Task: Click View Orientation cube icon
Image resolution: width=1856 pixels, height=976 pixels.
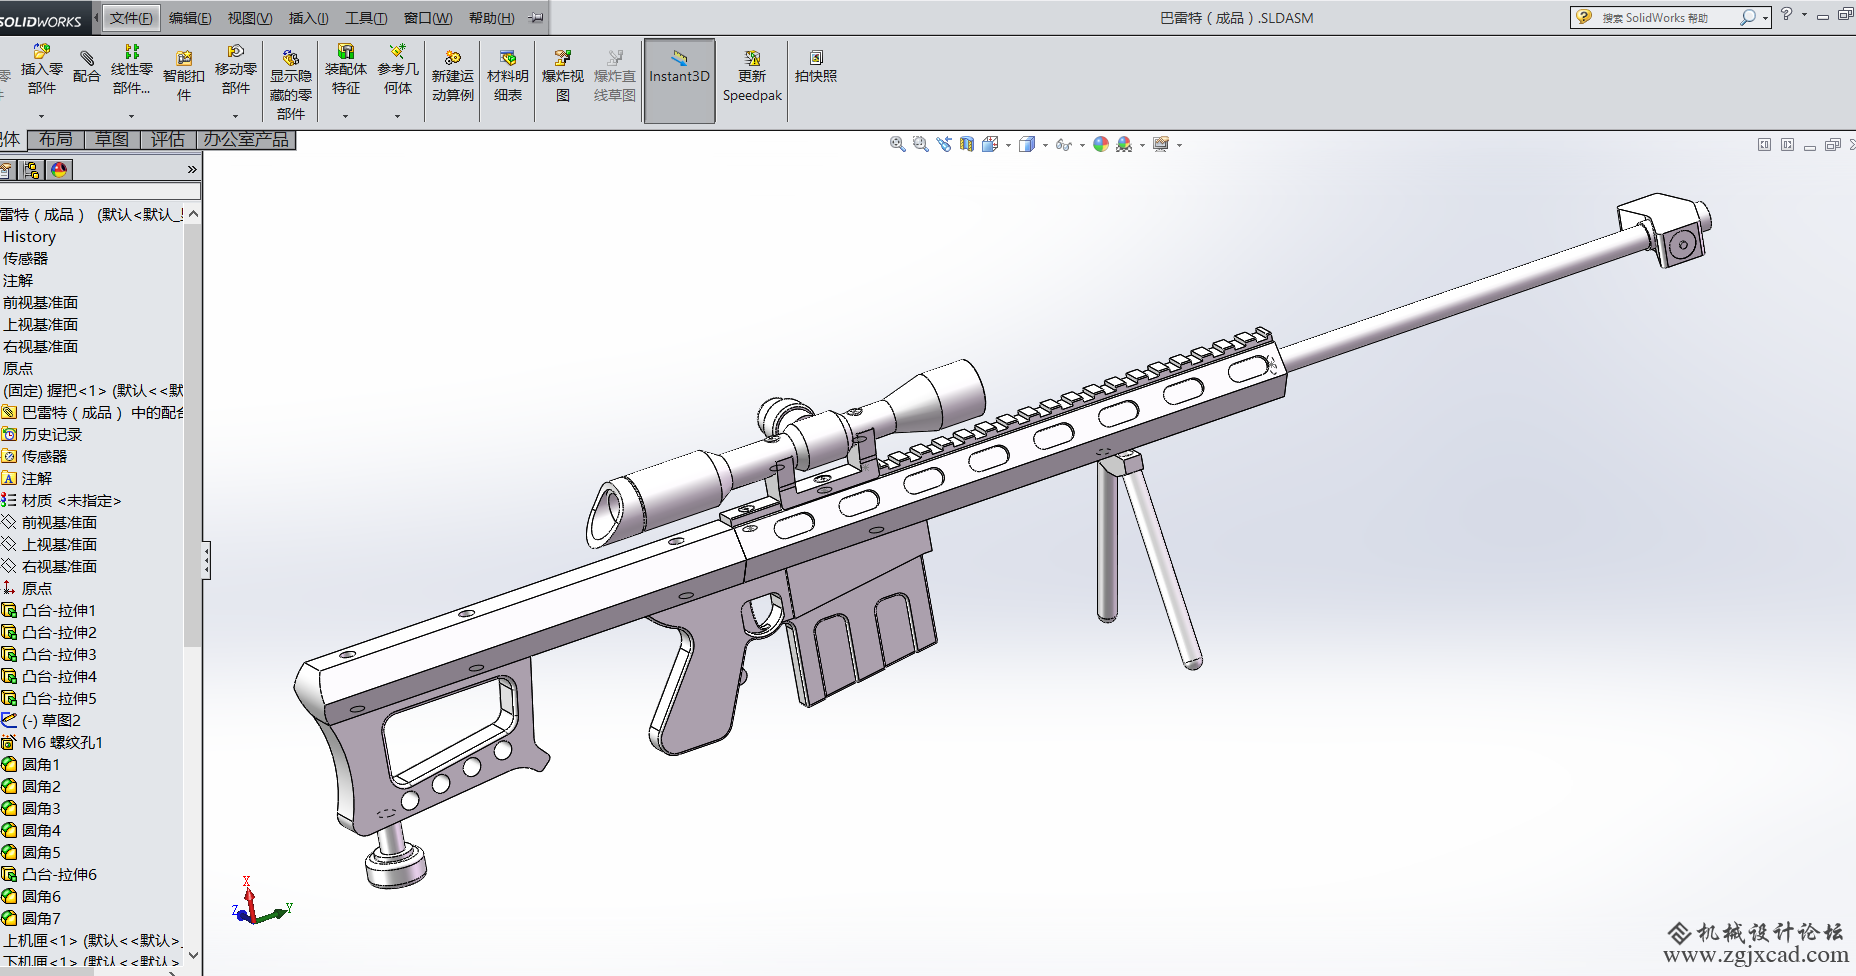Action: tap(990, 144)
